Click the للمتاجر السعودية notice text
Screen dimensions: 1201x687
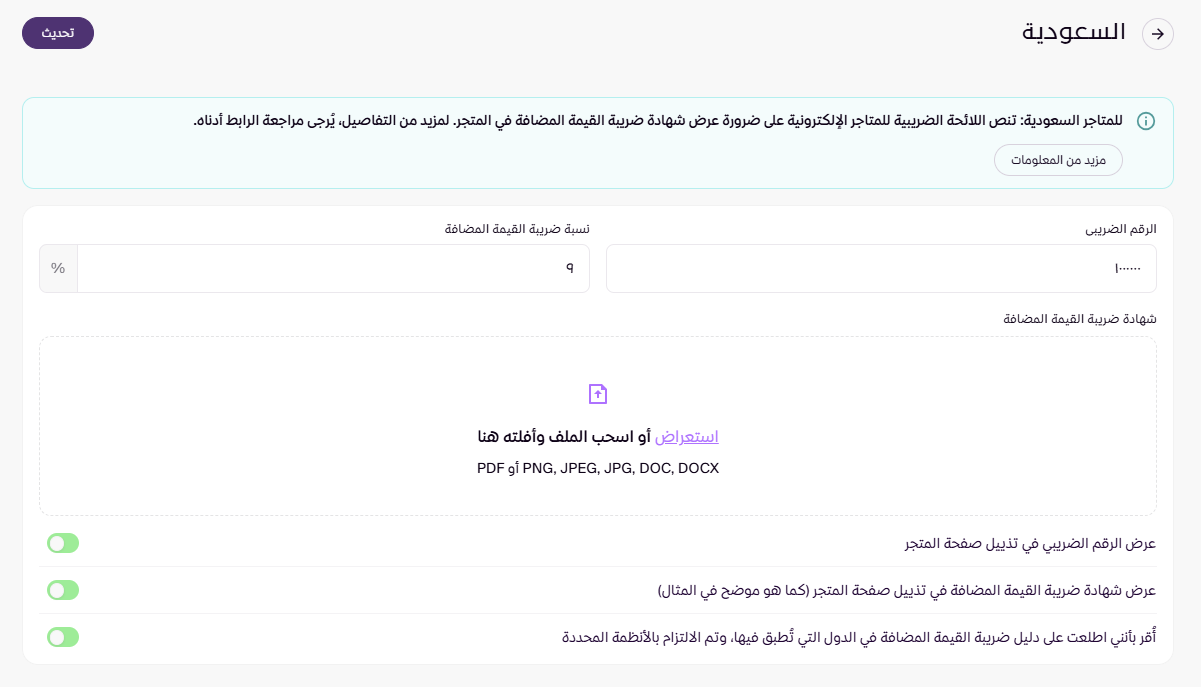[658, 121]
